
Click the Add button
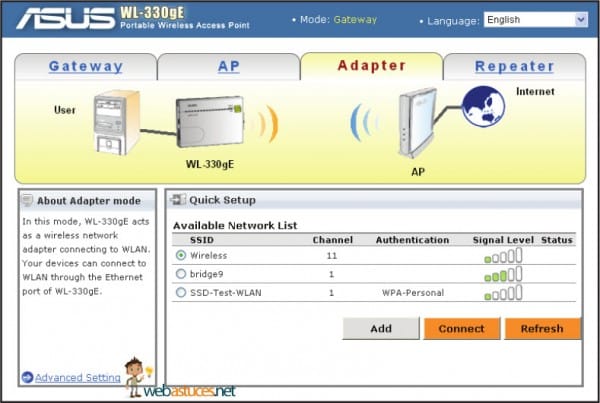click(x=381, y=328)
